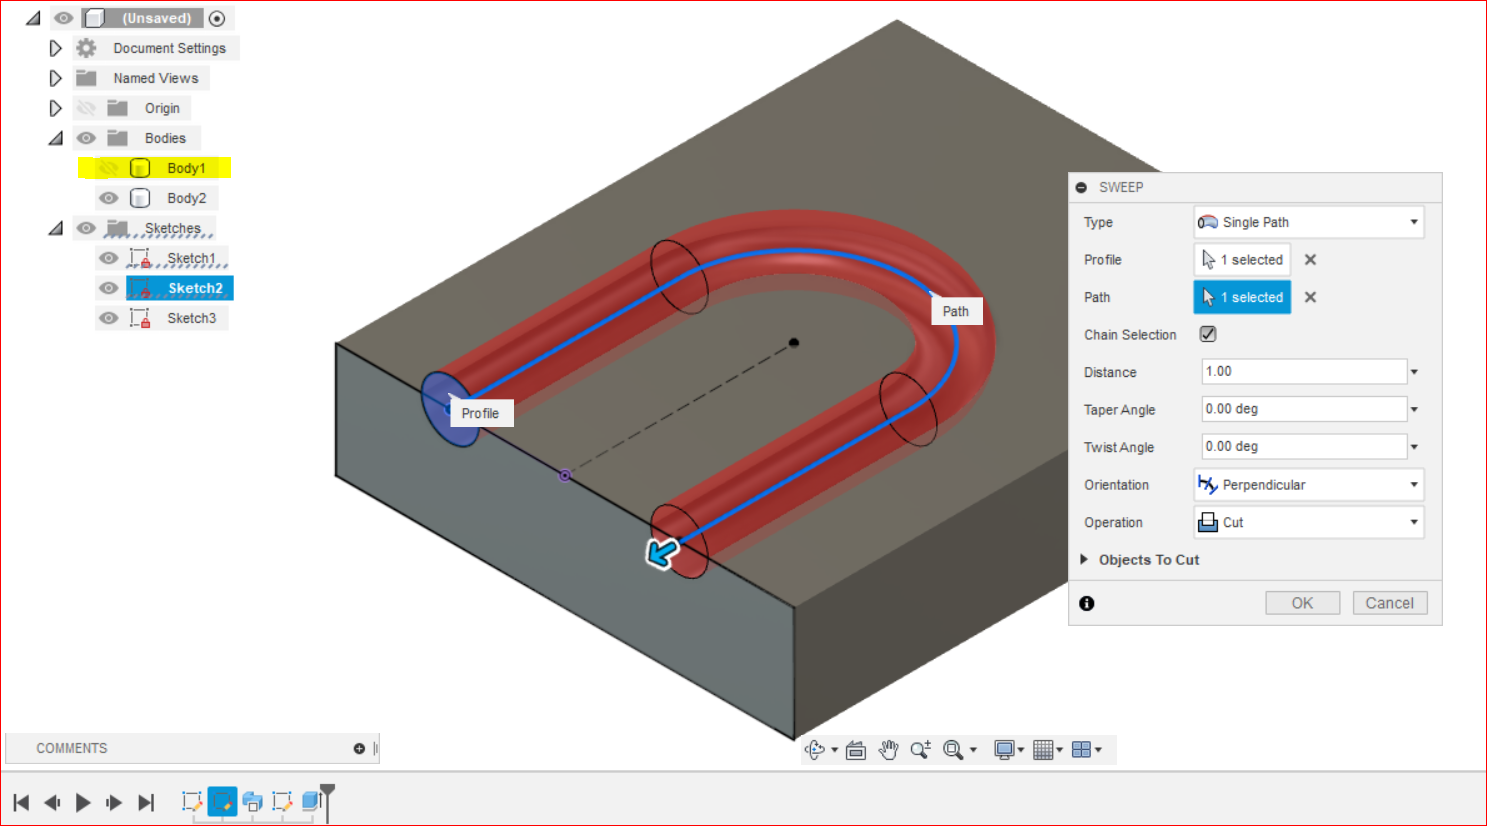Collapse the Sketches folder arrow
Screen dimensions: 1487x826
tap(56, 228)
